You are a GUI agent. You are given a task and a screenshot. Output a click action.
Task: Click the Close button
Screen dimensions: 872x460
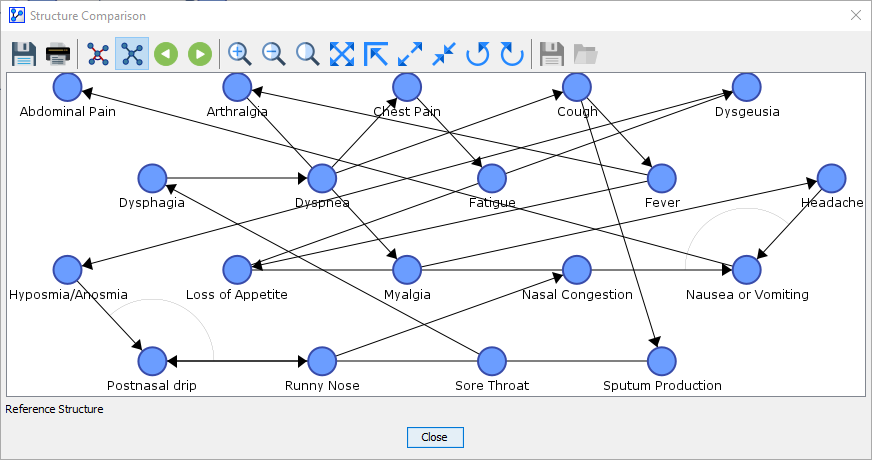435,437
